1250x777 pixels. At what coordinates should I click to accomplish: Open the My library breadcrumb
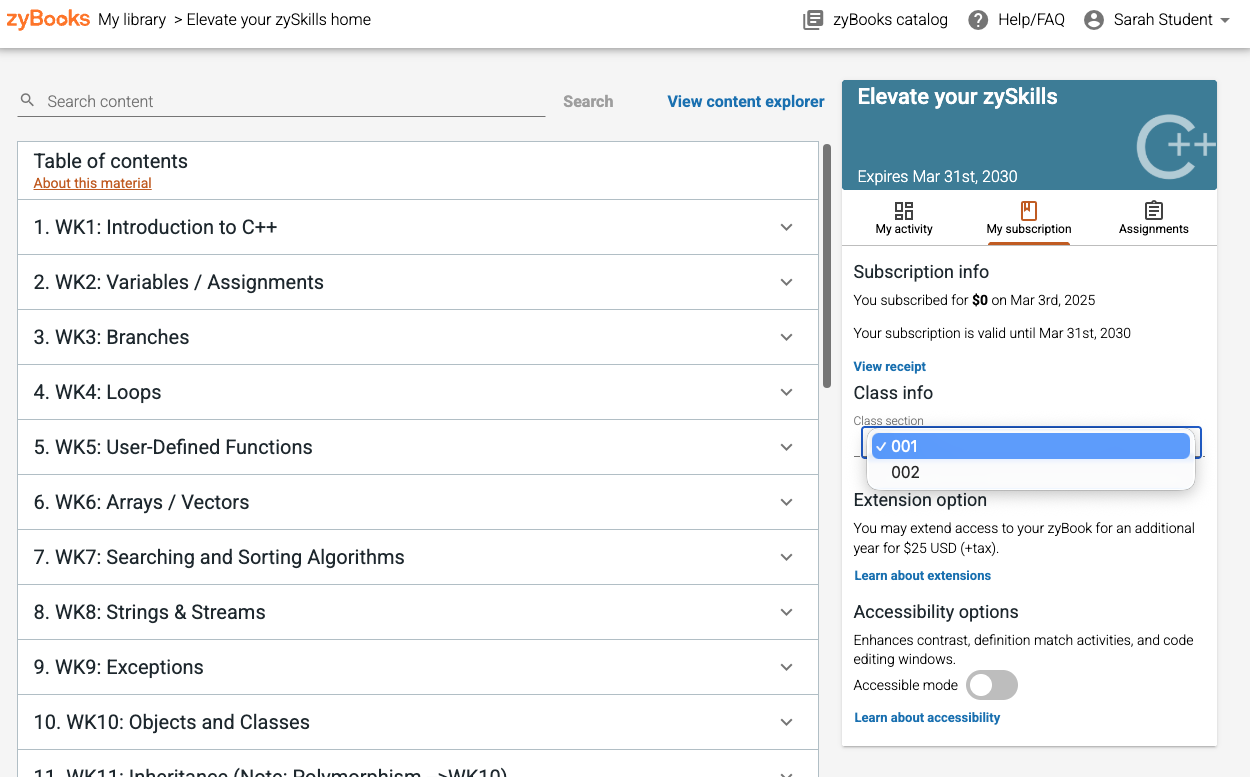click(132, 20)
